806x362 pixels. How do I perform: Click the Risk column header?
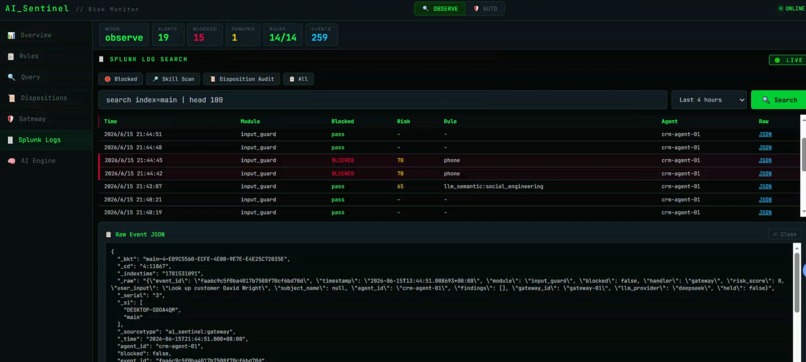tap(404, 122)
